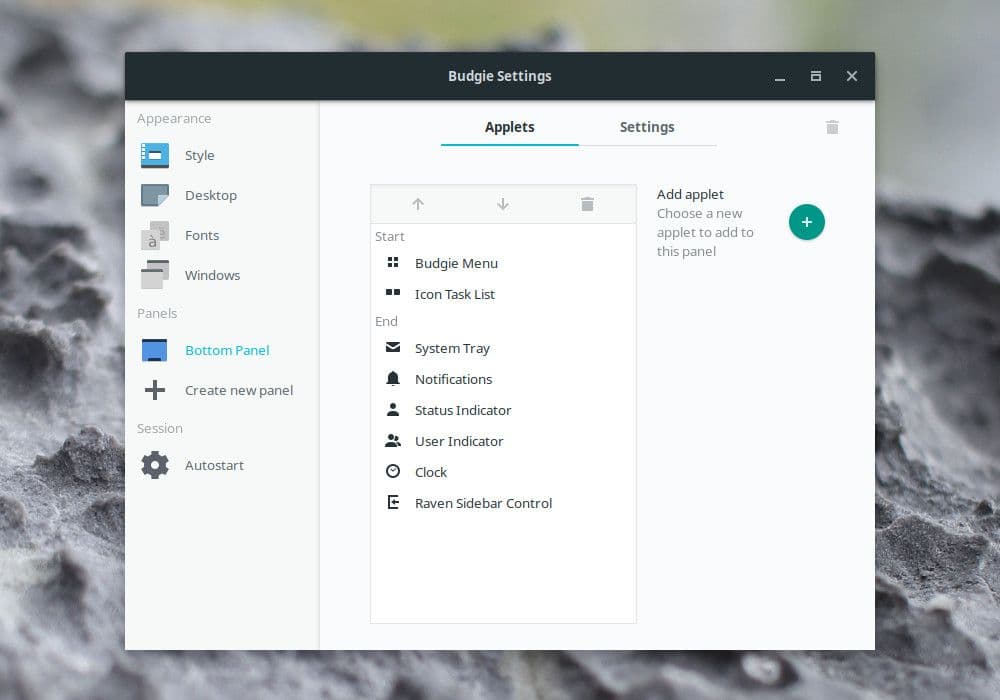Move selected applet down with arrow
1000x700 pixels.
503,204
